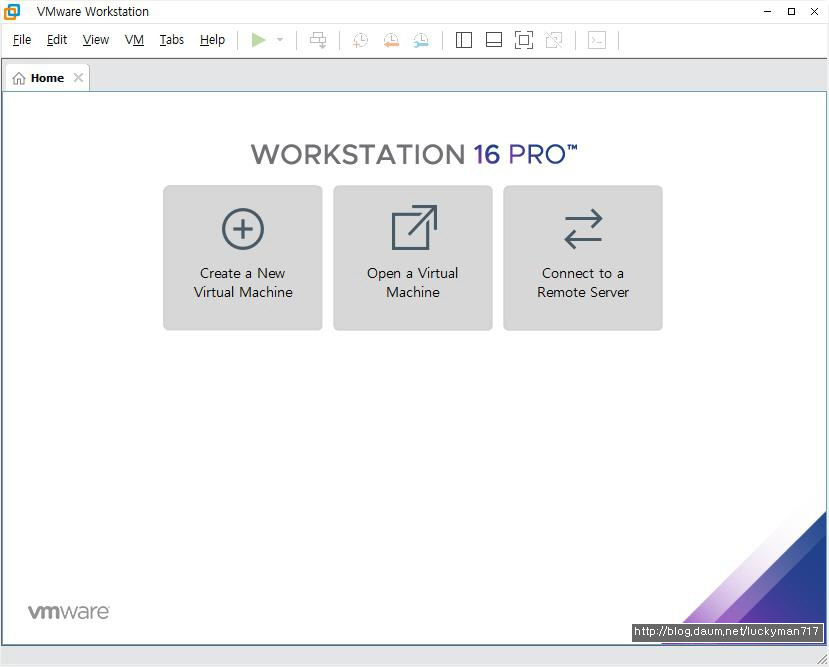This screenshot has width=829, height=667.
Task: Close the Home tab
Action: [78, 78]
